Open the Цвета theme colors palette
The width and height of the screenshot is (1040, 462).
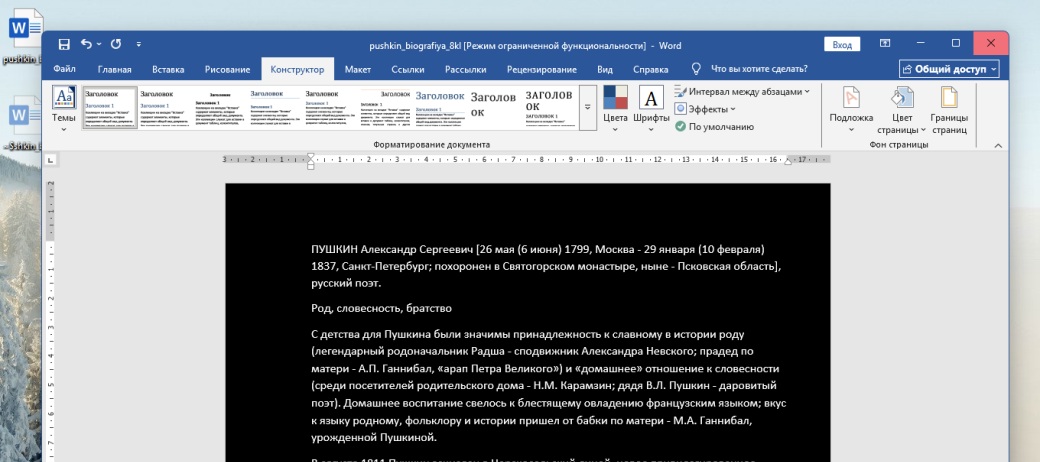coord(616,107)
